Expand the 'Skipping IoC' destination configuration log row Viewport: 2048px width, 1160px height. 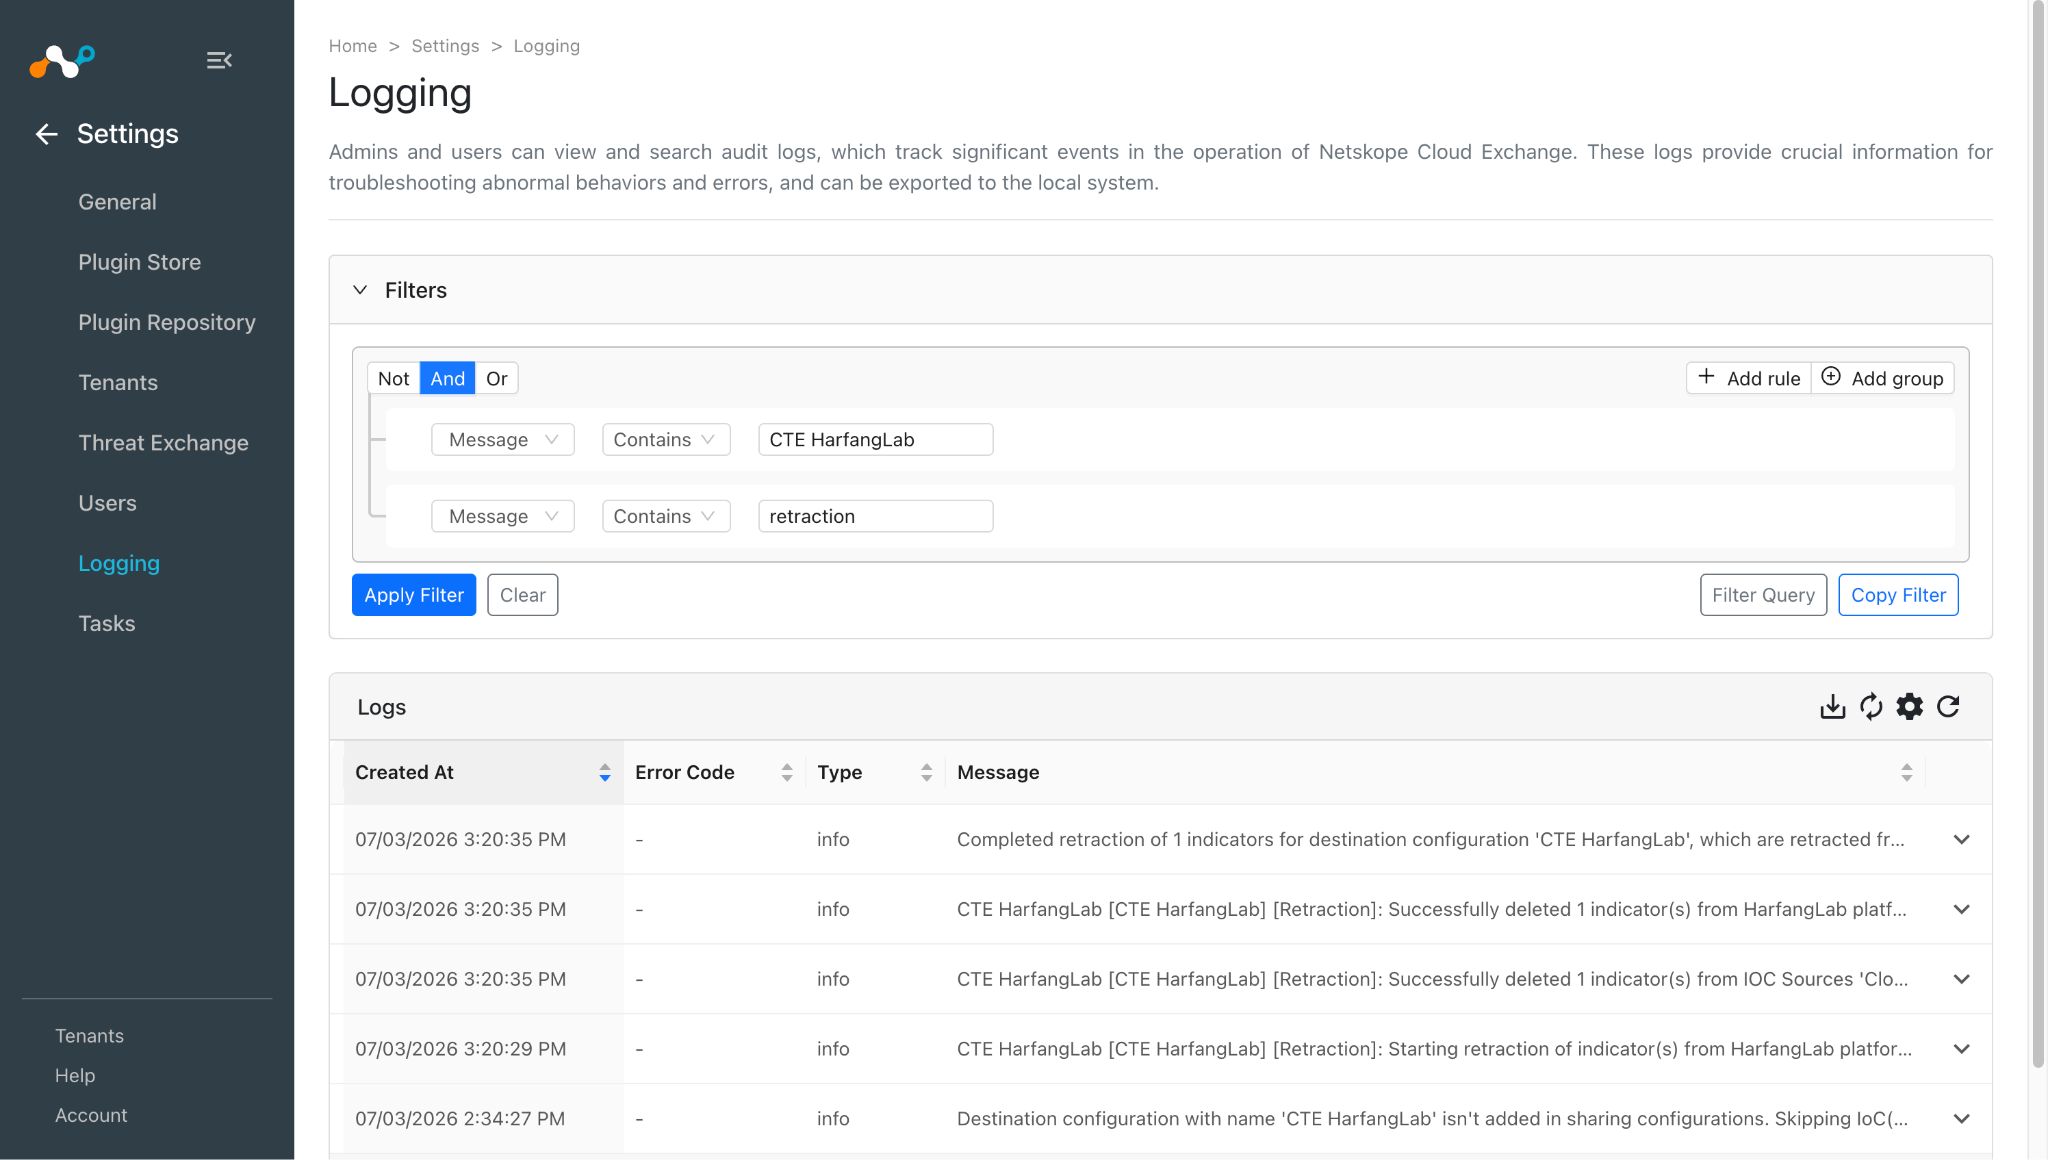click(1962, 1119)
